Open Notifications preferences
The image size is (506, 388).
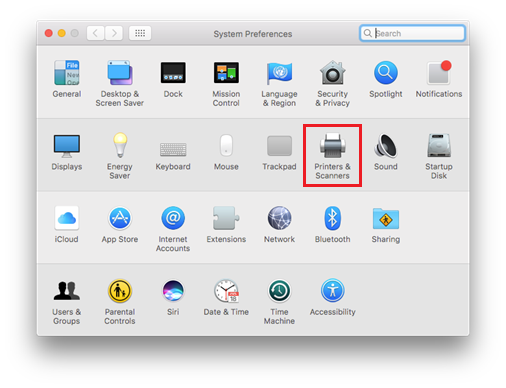click(x=439, y=79)
